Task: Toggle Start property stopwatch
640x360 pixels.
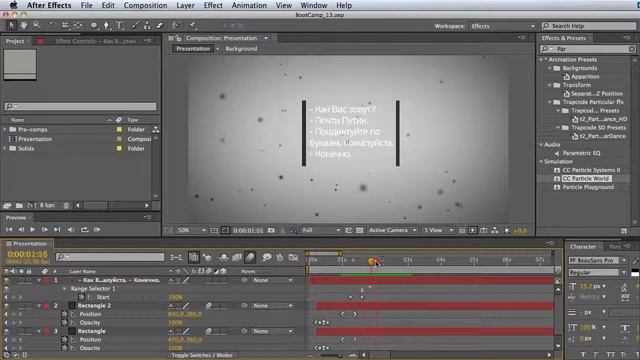Action: click(x=81, y=297)
